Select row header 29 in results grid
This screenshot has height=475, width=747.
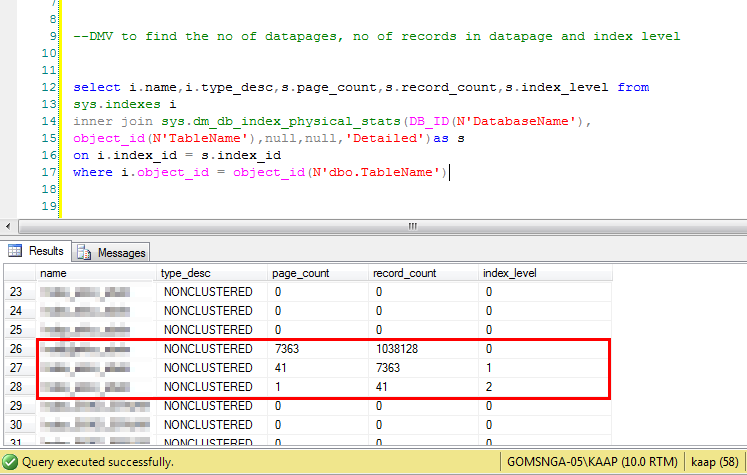[x=20, y=406]
